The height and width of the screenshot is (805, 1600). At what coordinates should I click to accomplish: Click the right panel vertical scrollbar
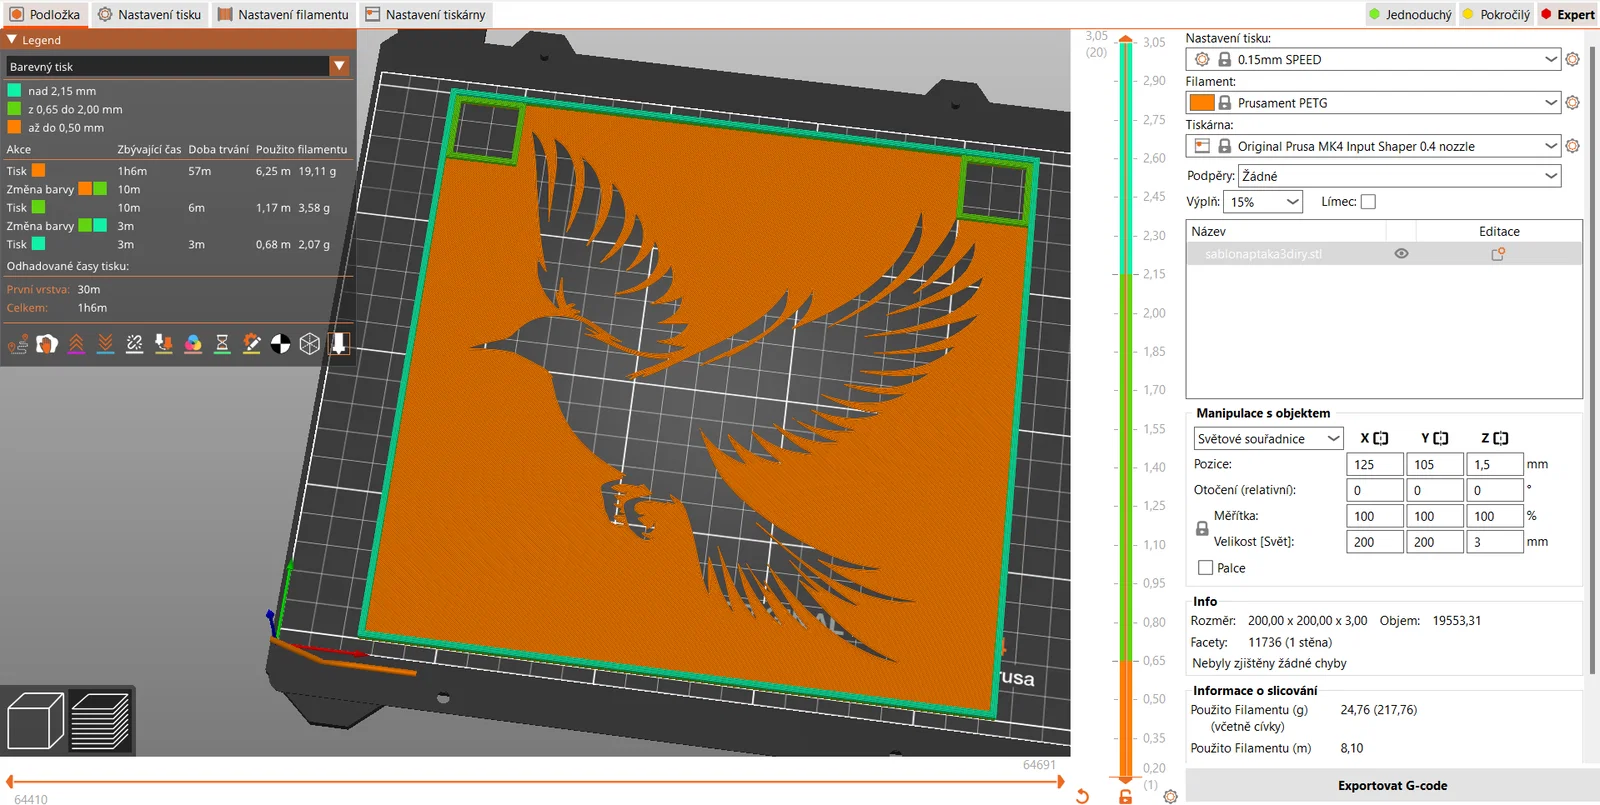point(1593,360)
